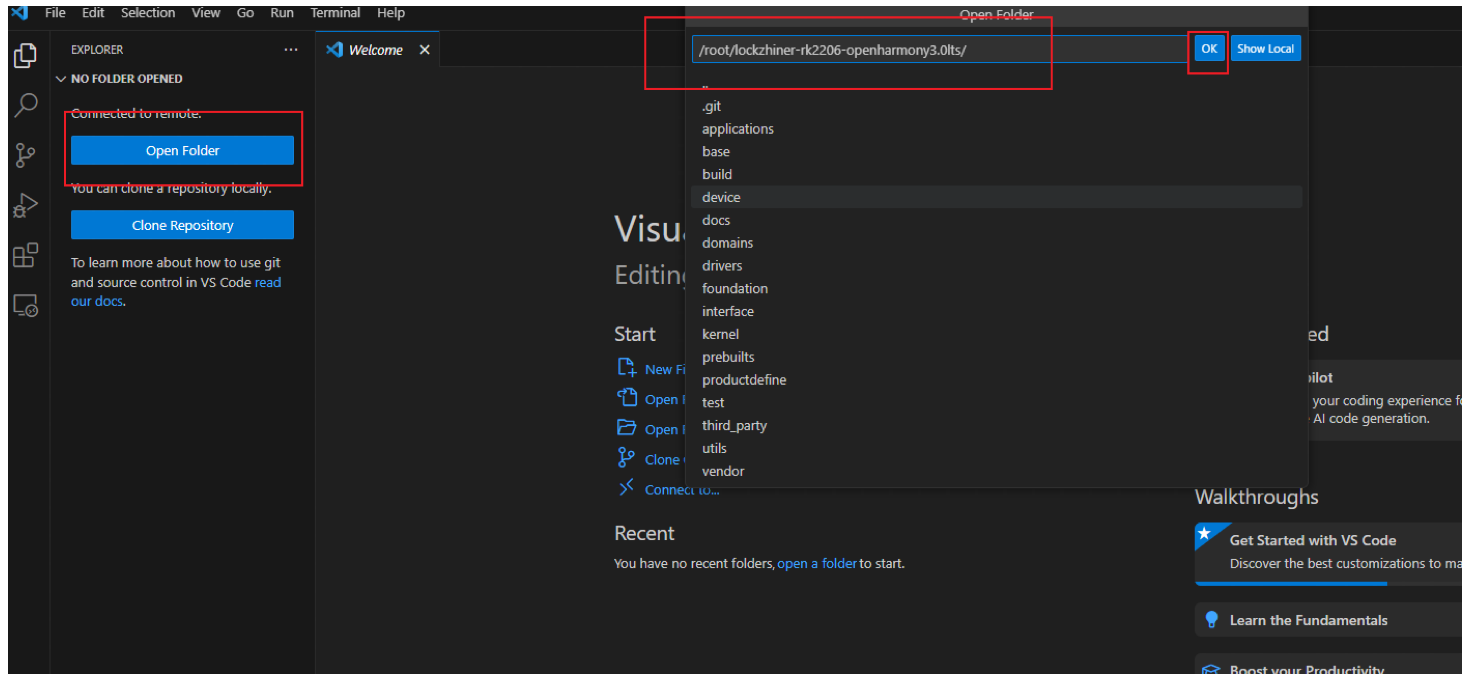Select the device folder in list
This screenshot has height=674, width=1462.
pos(721,198)
